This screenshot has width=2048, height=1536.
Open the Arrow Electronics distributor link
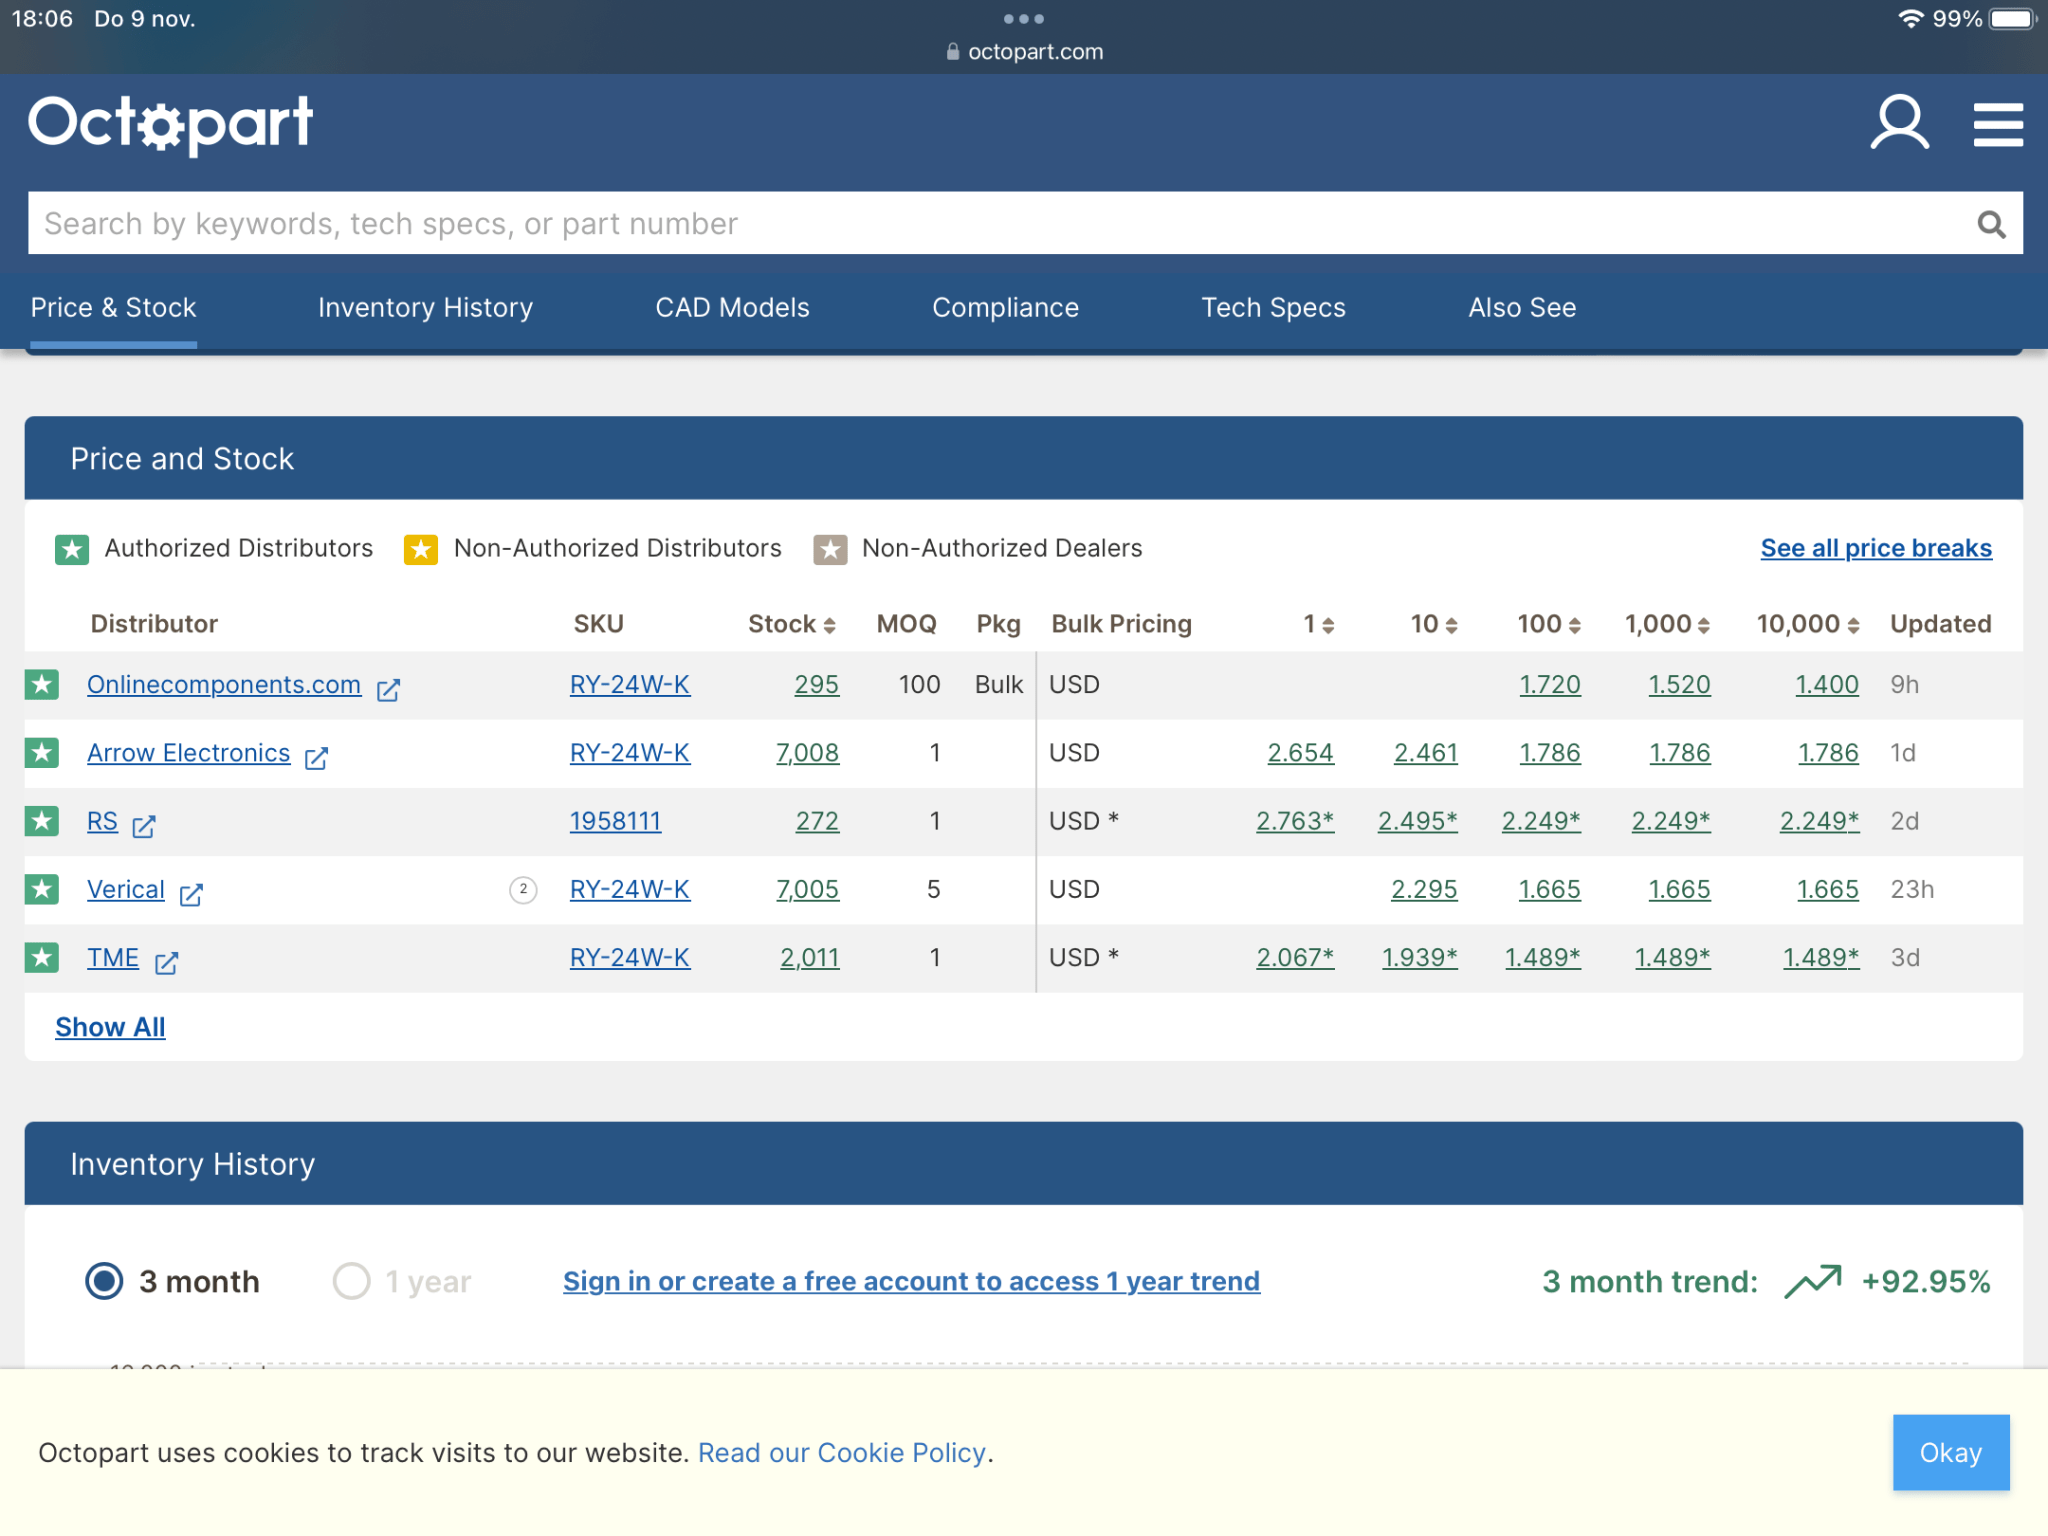pyautogui.click(x=188, y=753)
